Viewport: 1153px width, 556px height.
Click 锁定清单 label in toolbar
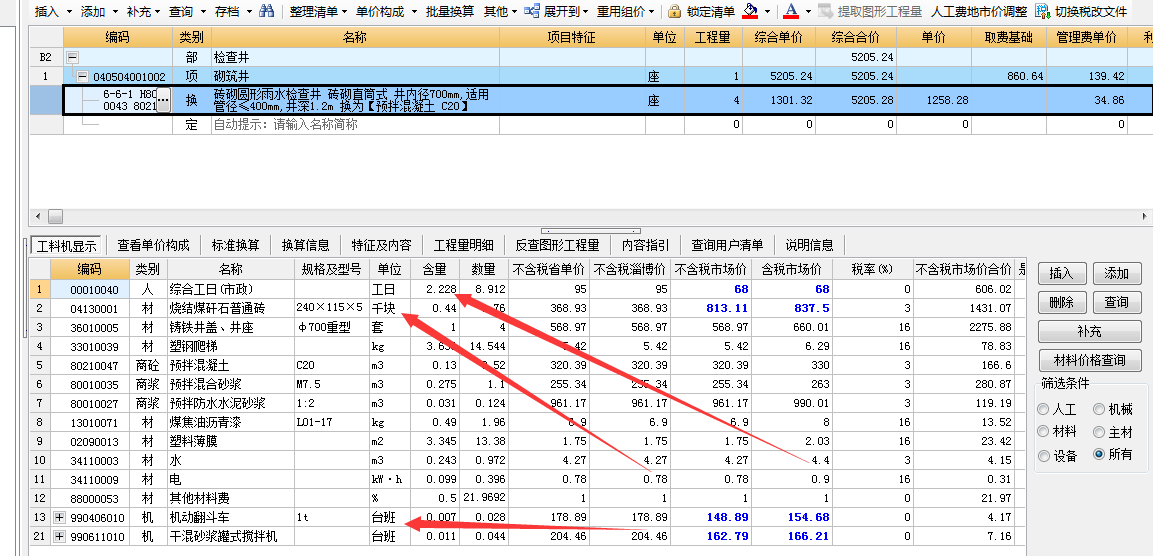click(x=710, y=12)
